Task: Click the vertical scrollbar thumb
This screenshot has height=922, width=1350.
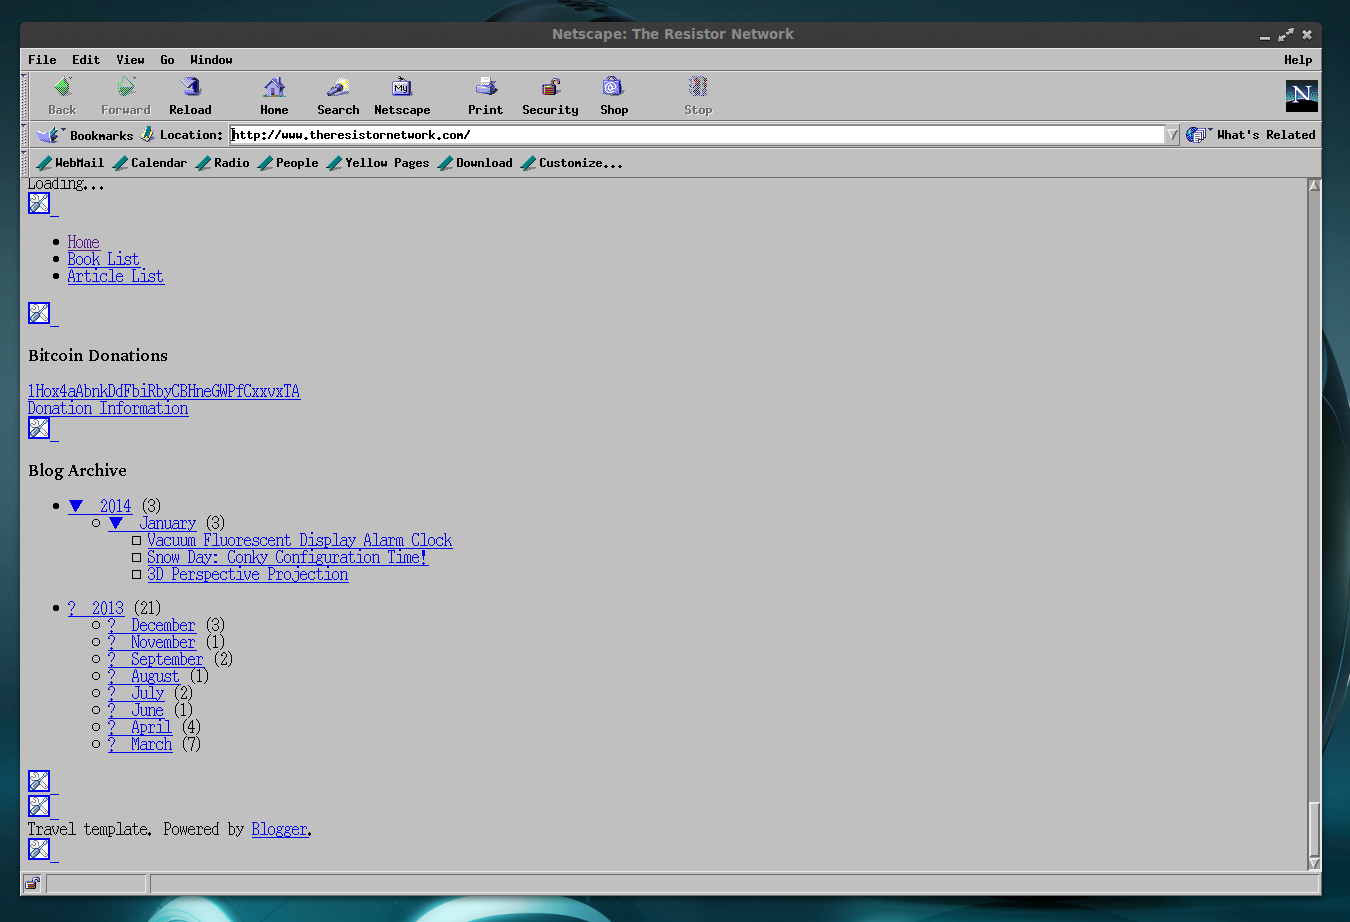Action: coord(1314,829)
